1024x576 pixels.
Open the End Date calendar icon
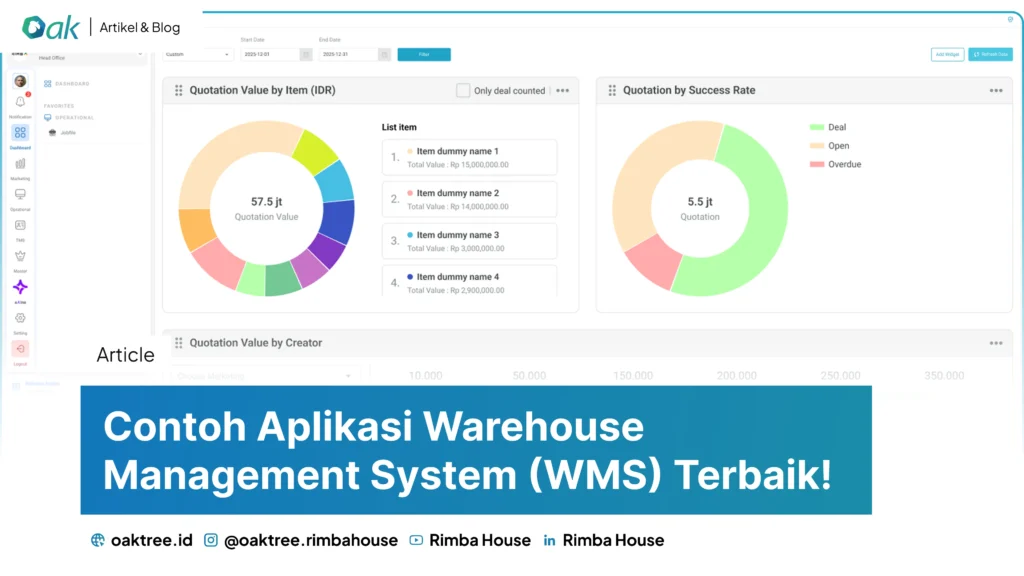pos(384,54)
